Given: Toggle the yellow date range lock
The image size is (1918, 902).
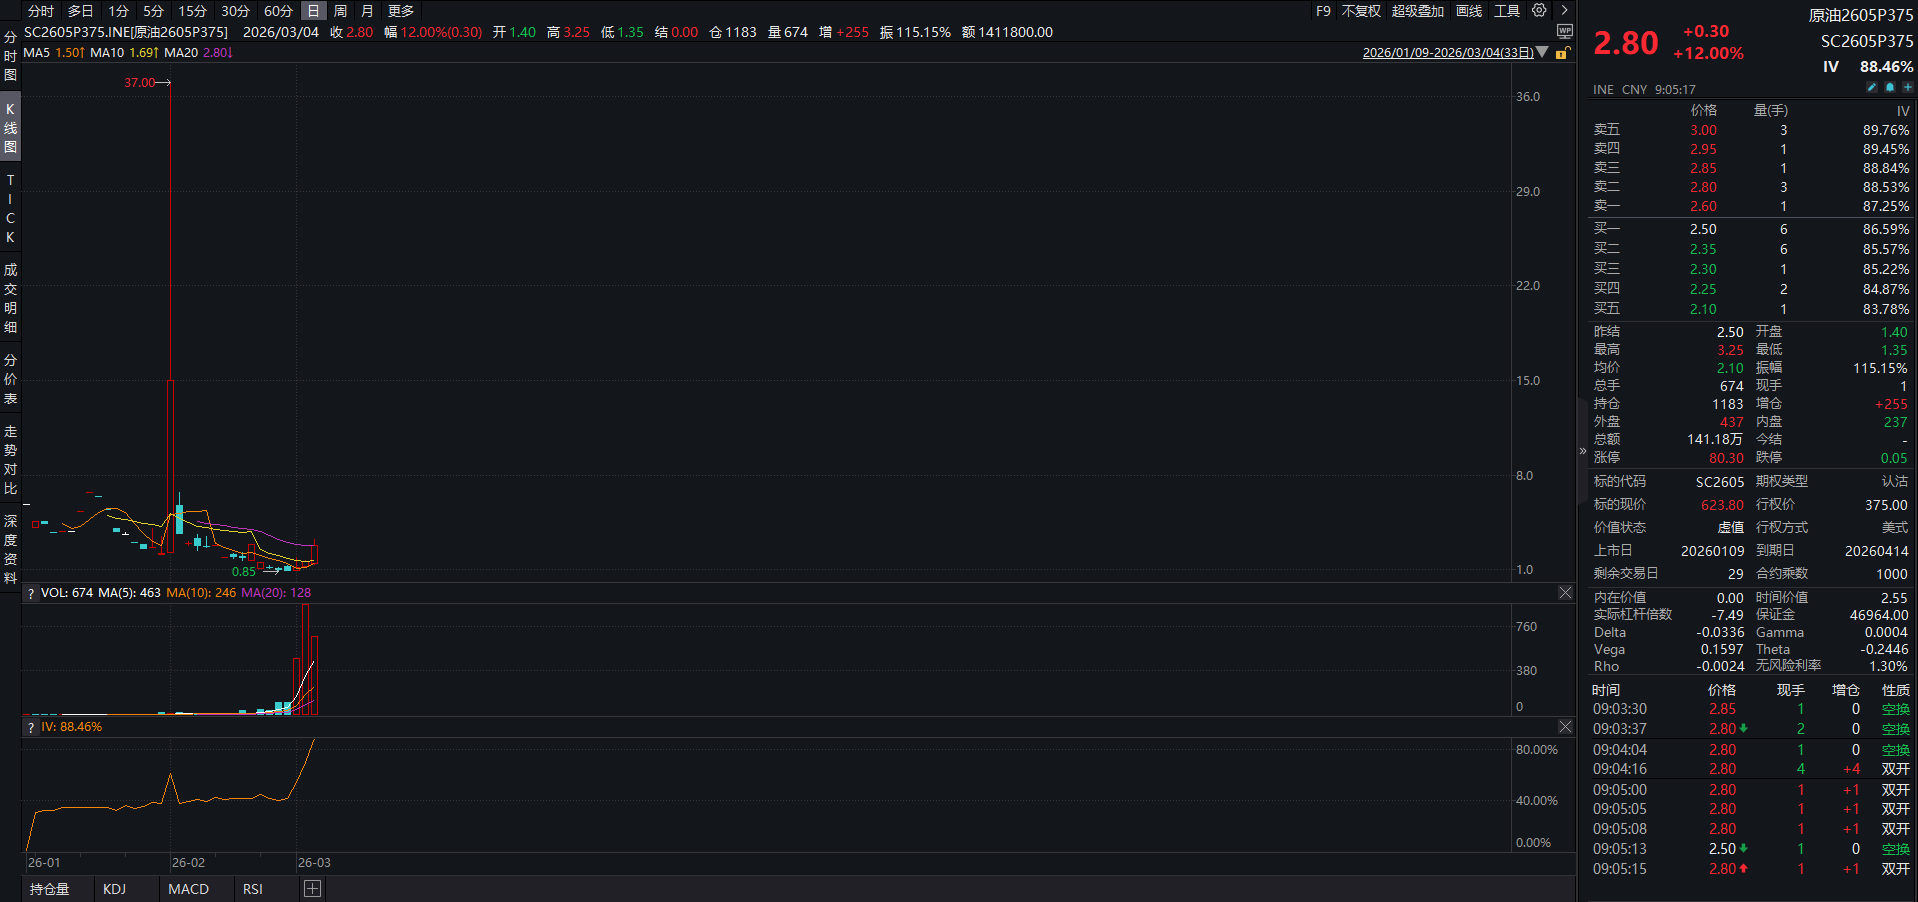Looking at the screenshot, I should [x=1562, y=53].
